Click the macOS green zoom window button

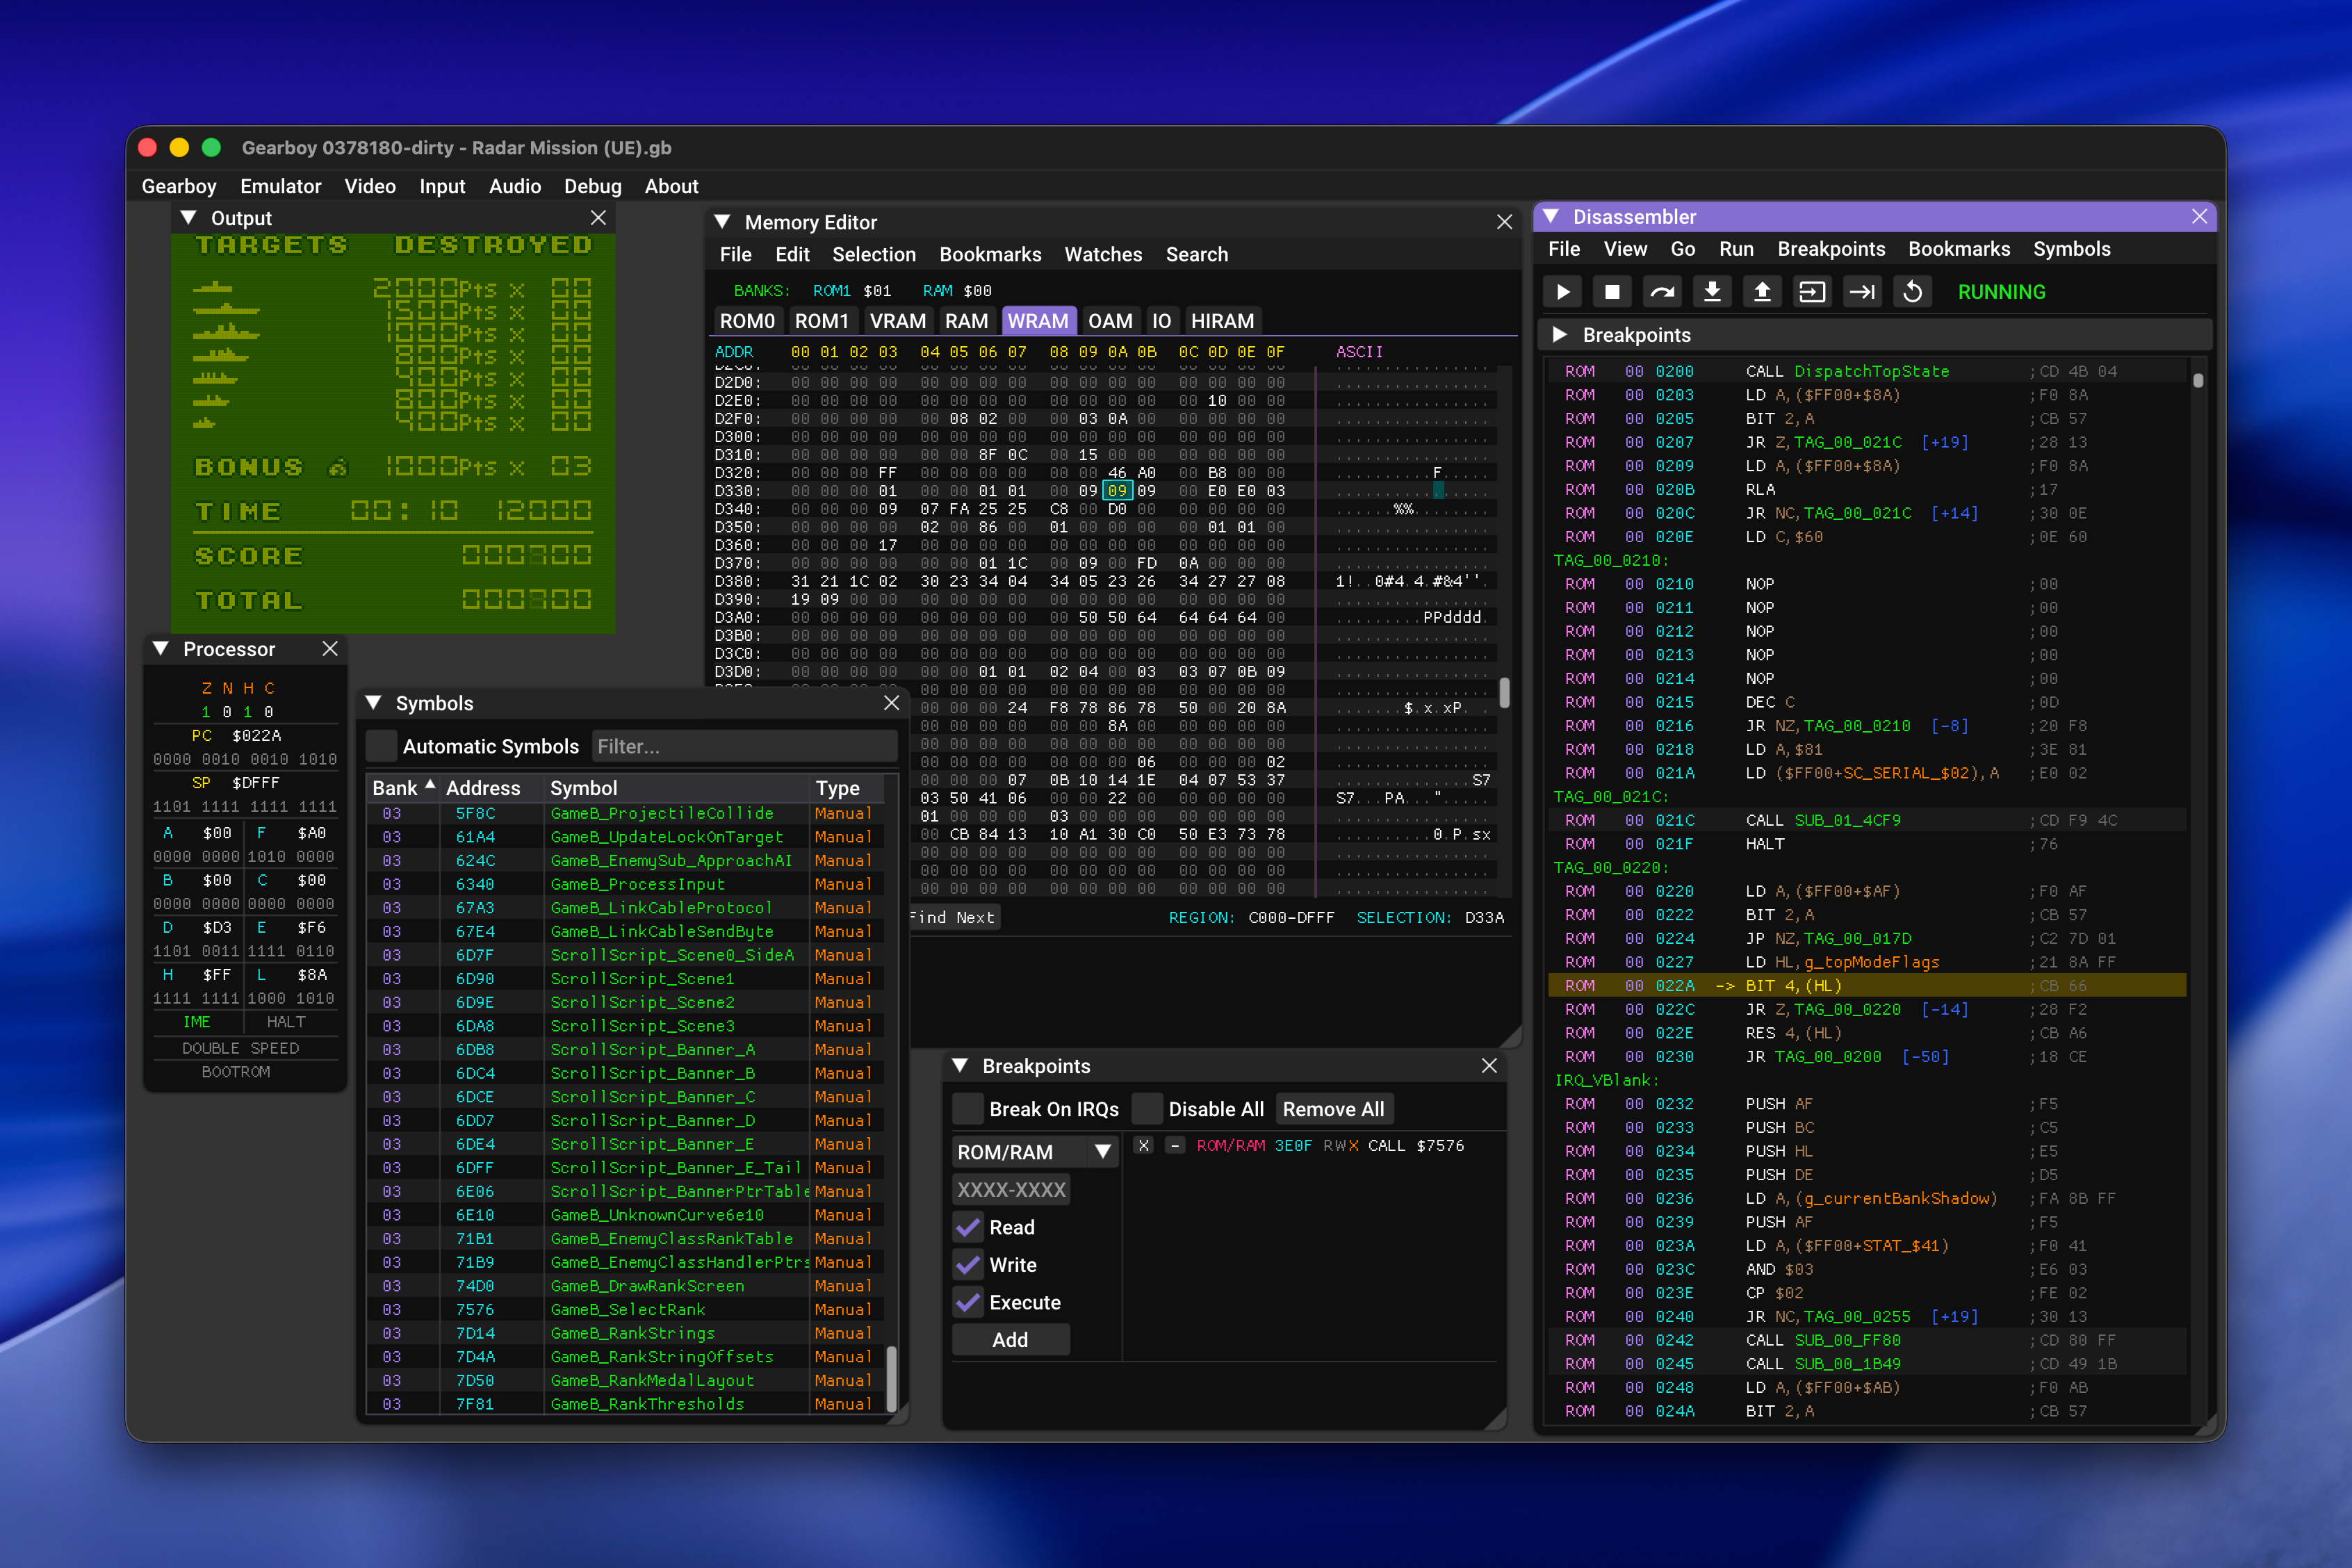(211, 147)
